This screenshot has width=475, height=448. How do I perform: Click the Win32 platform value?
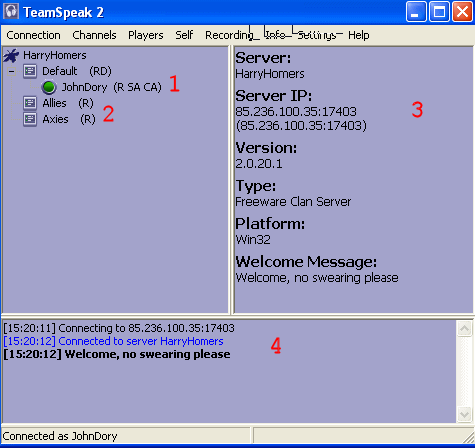253,240
